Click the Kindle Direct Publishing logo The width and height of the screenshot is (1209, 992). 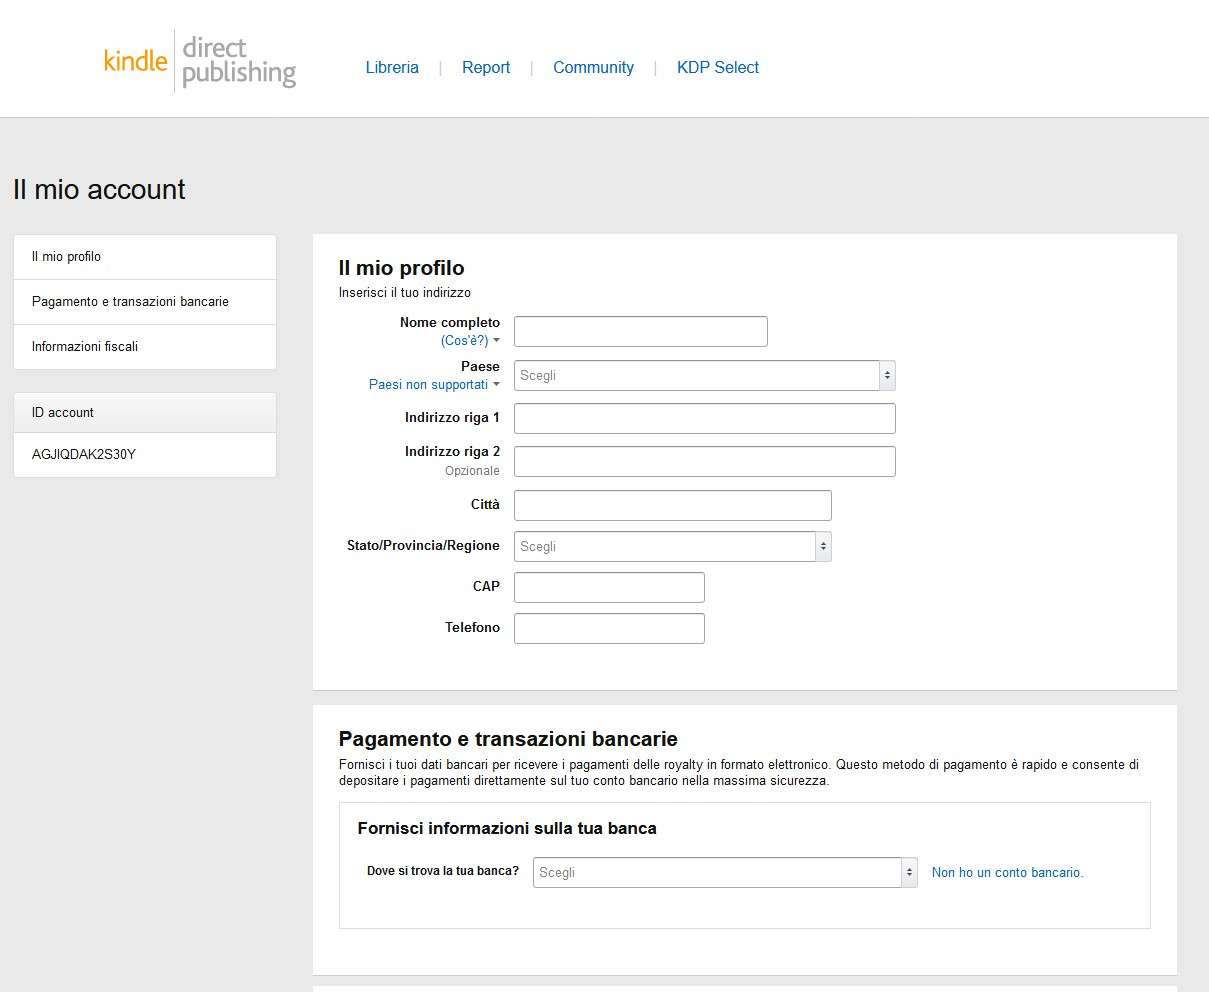pyautogui.click(x=199, y=61)
